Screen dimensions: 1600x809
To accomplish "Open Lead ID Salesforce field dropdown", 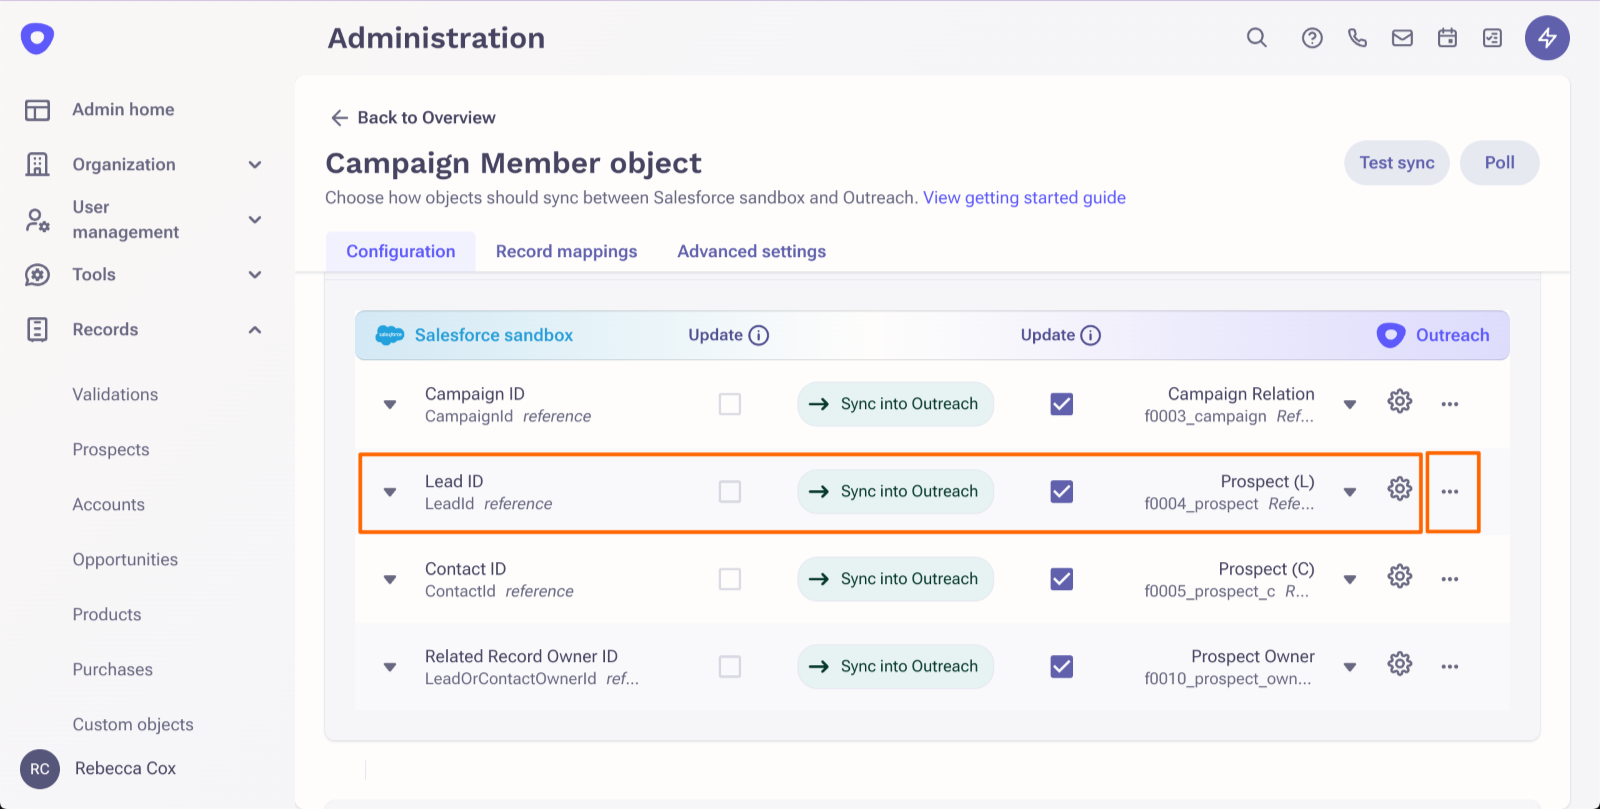I will (390, 492).
